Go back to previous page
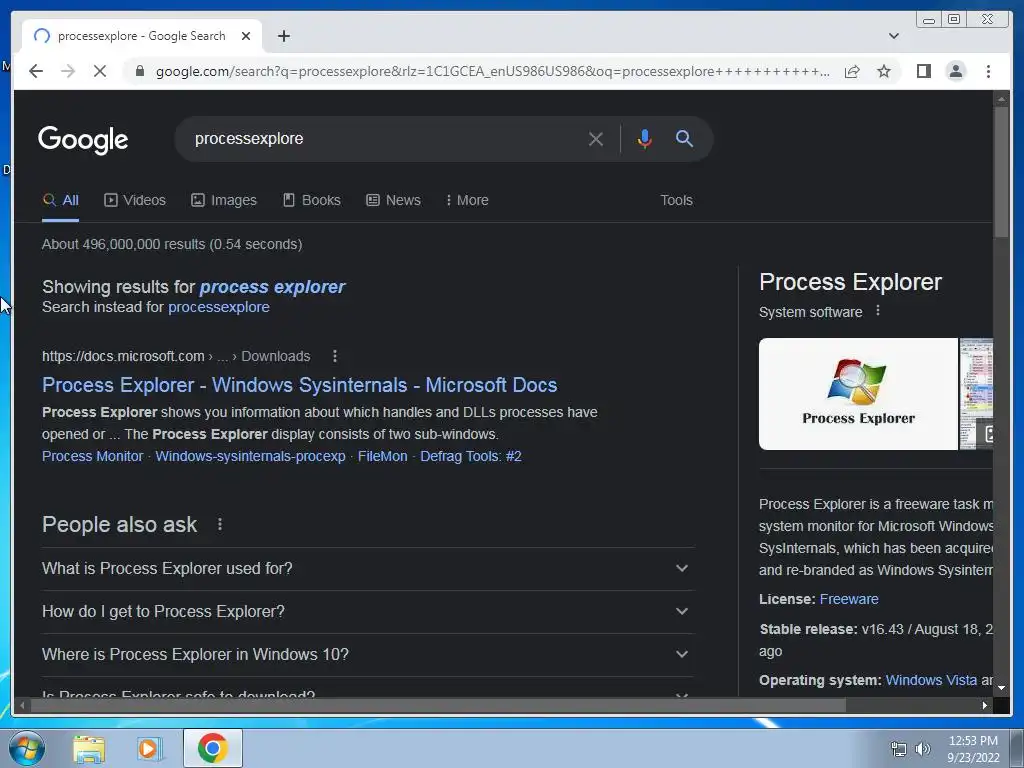1024x768 pixels. click(36, 71)
